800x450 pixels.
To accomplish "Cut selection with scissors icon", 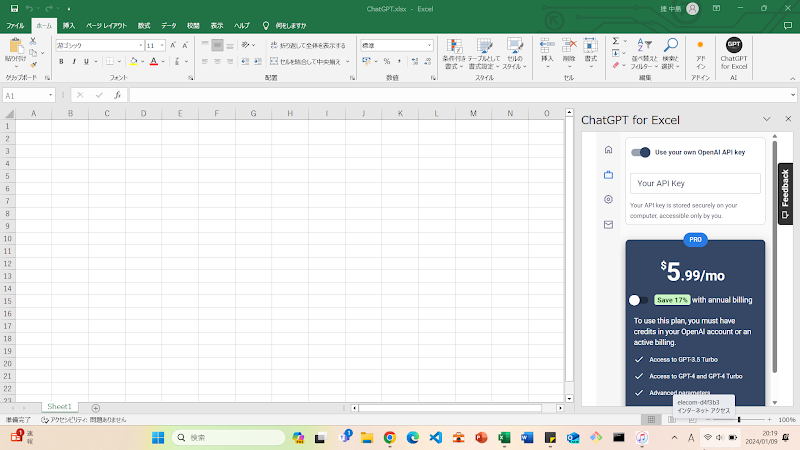I will coord(33,41).
